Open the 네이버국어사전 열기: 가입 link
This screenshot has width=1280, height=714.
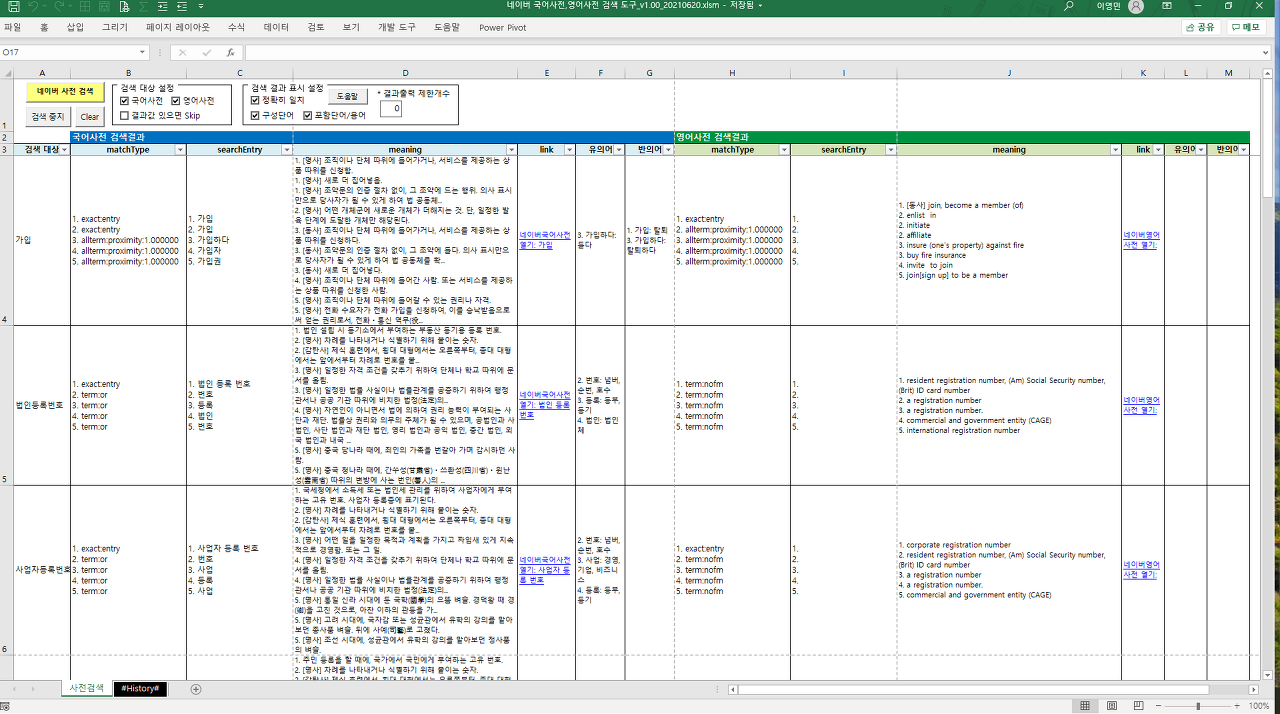(x=544, y=240)
